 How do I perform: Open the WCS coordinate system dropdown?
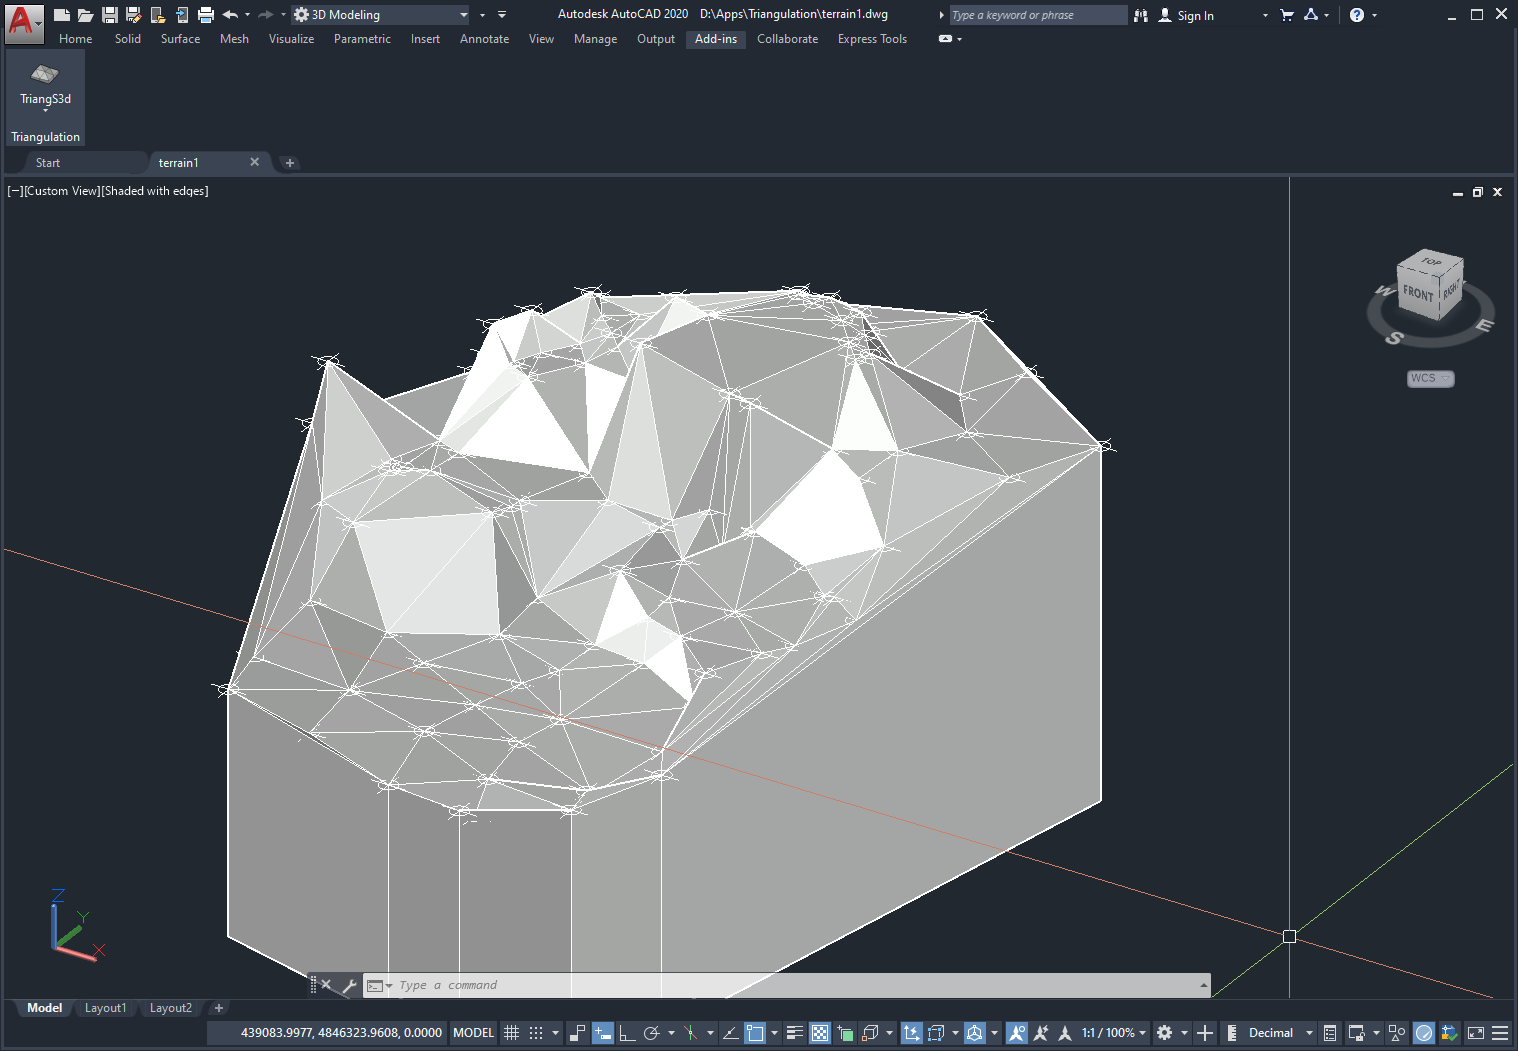(x=1430, y=378)
